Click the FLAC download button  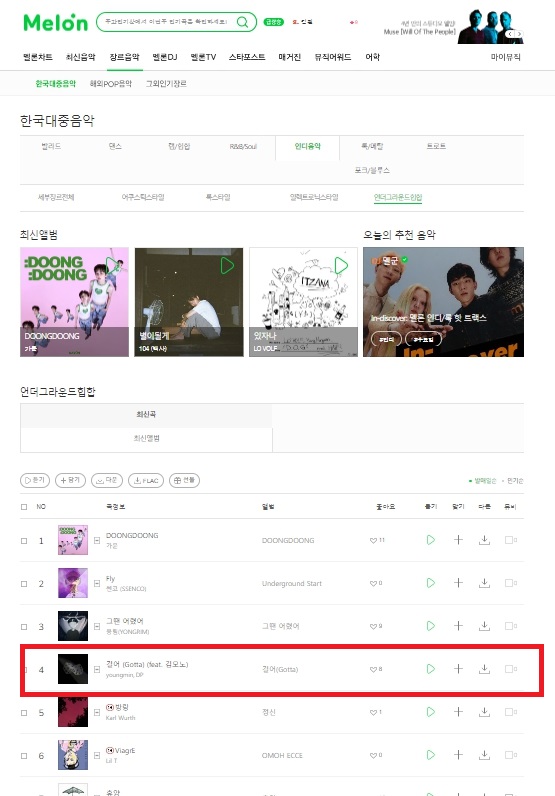(146, 480)
